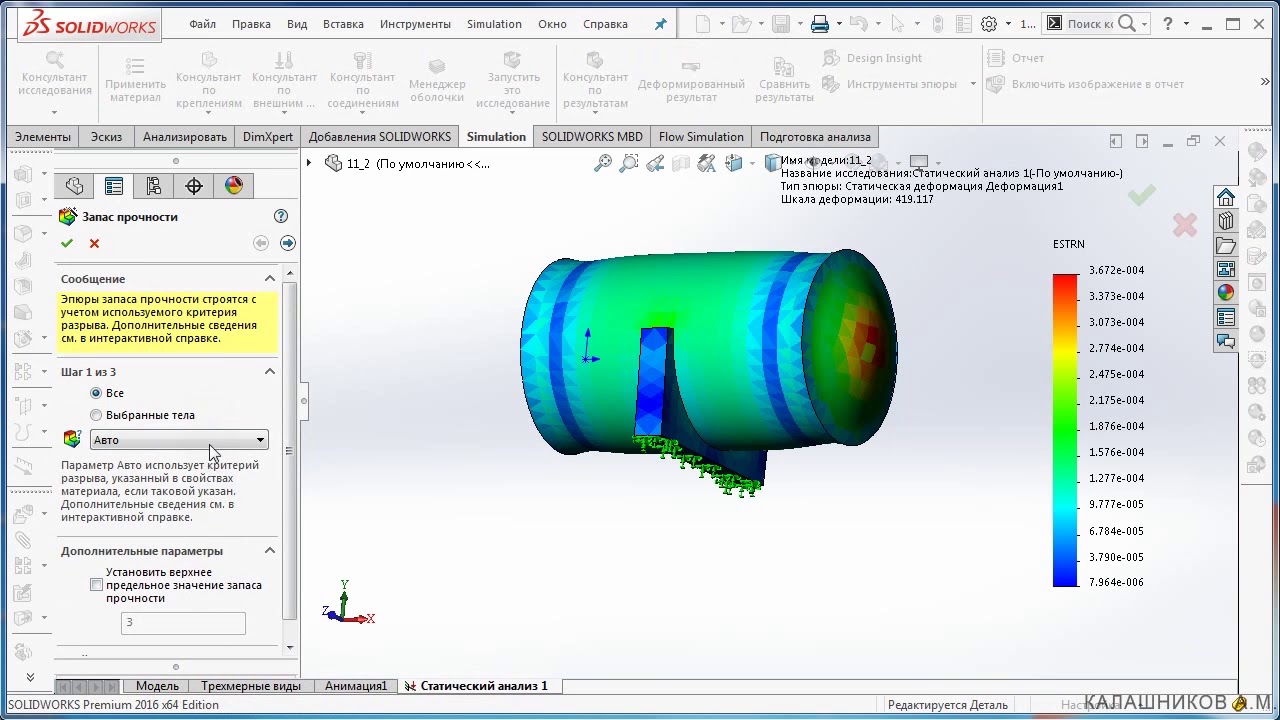Click Применить материал ribbon button
The image size is (1280, 720).
coord(135,78)
